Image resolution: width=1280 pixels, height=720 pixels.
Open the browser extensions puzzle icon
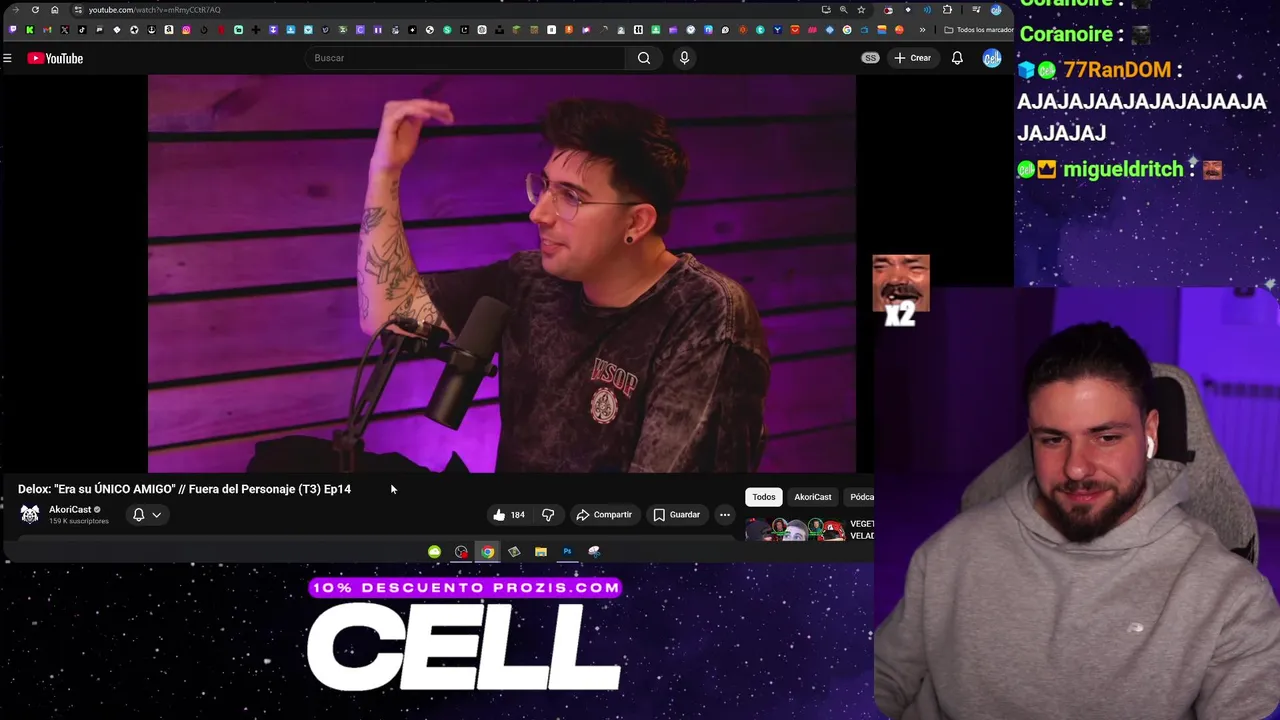947,10
